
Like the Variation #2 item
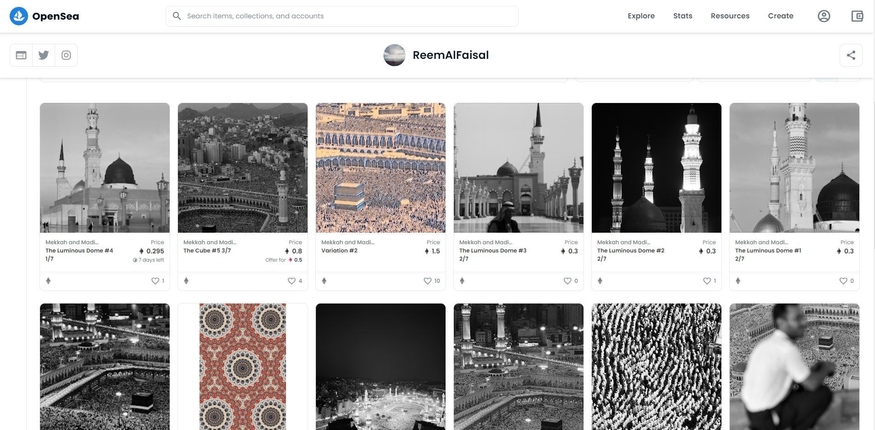point(428,281)
